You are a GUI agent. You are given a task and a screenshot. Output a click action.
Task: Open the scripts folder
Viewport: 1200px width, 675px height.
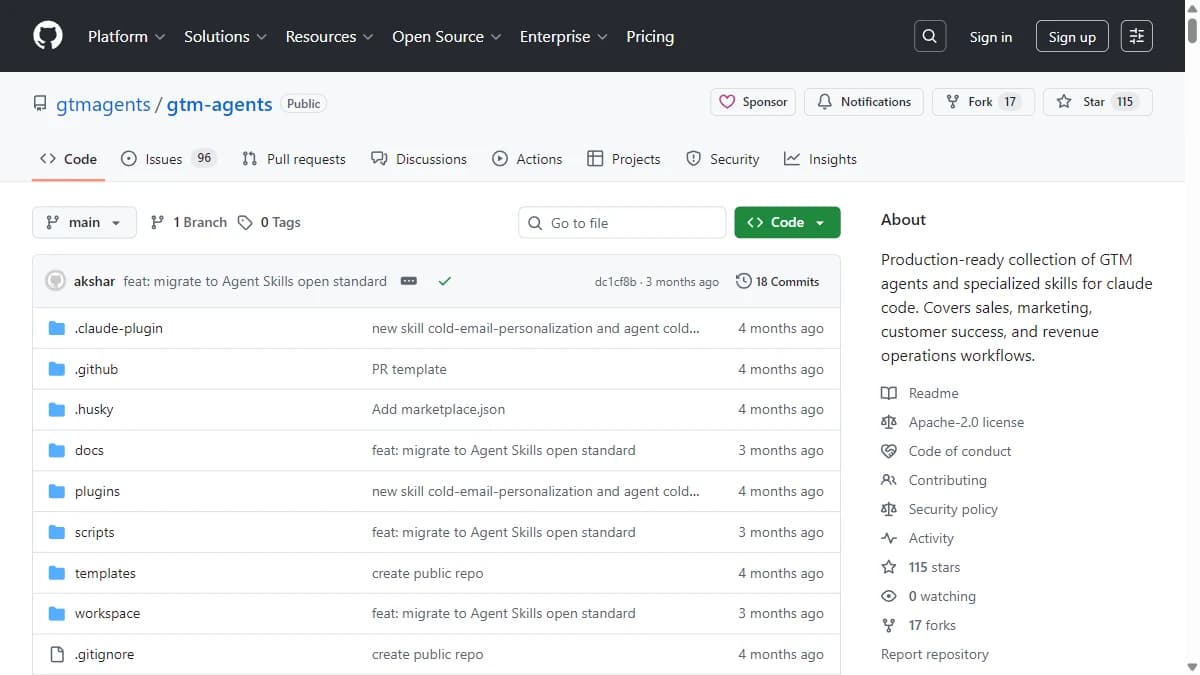tap(95, 533)
